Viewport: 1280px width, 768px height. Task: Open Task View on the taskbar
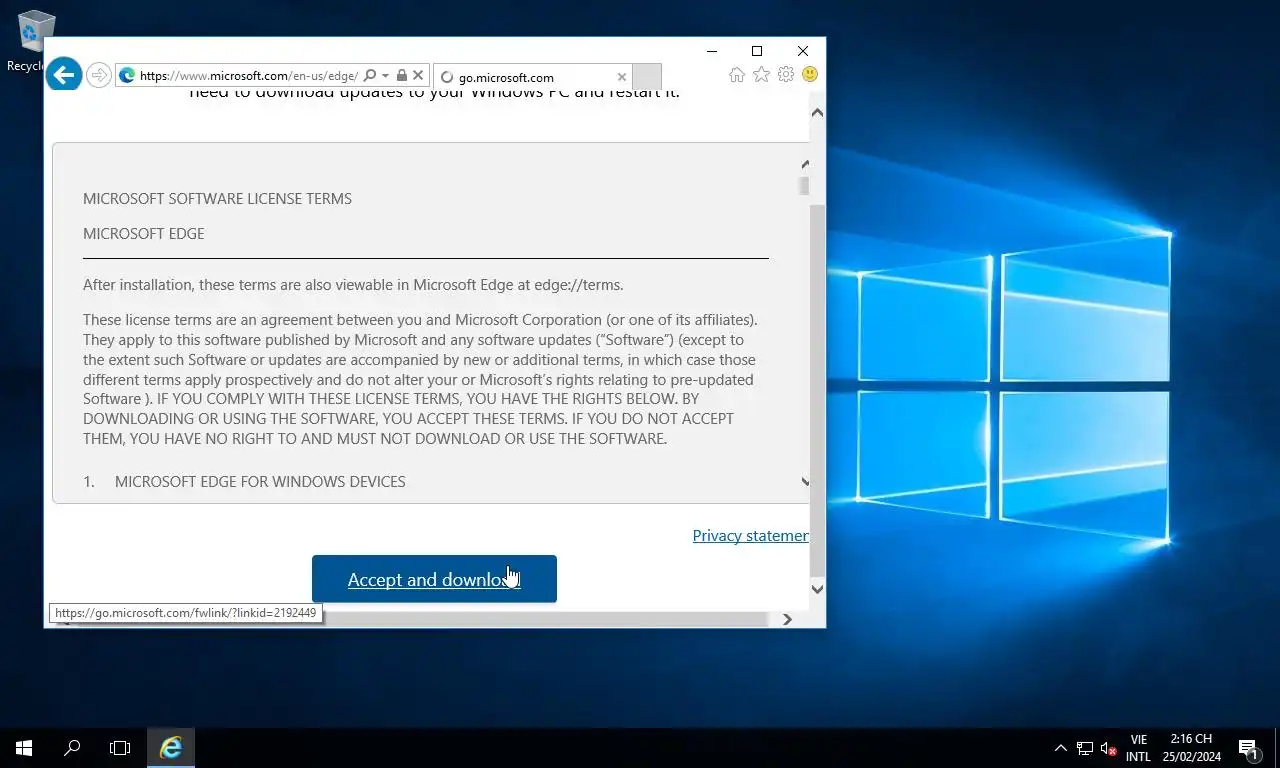pyautogui.click(x=120, y=747)
